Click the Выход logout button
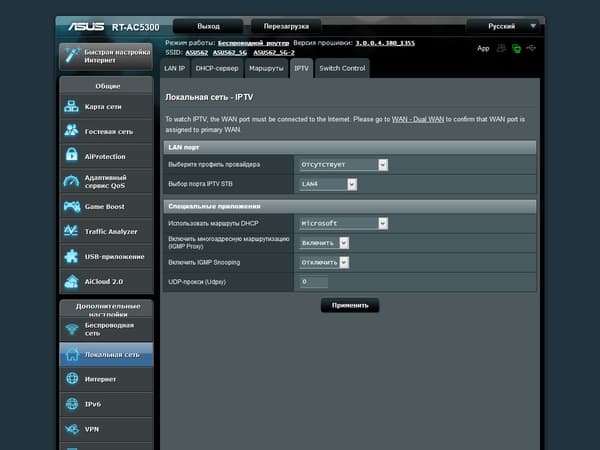 208,26
